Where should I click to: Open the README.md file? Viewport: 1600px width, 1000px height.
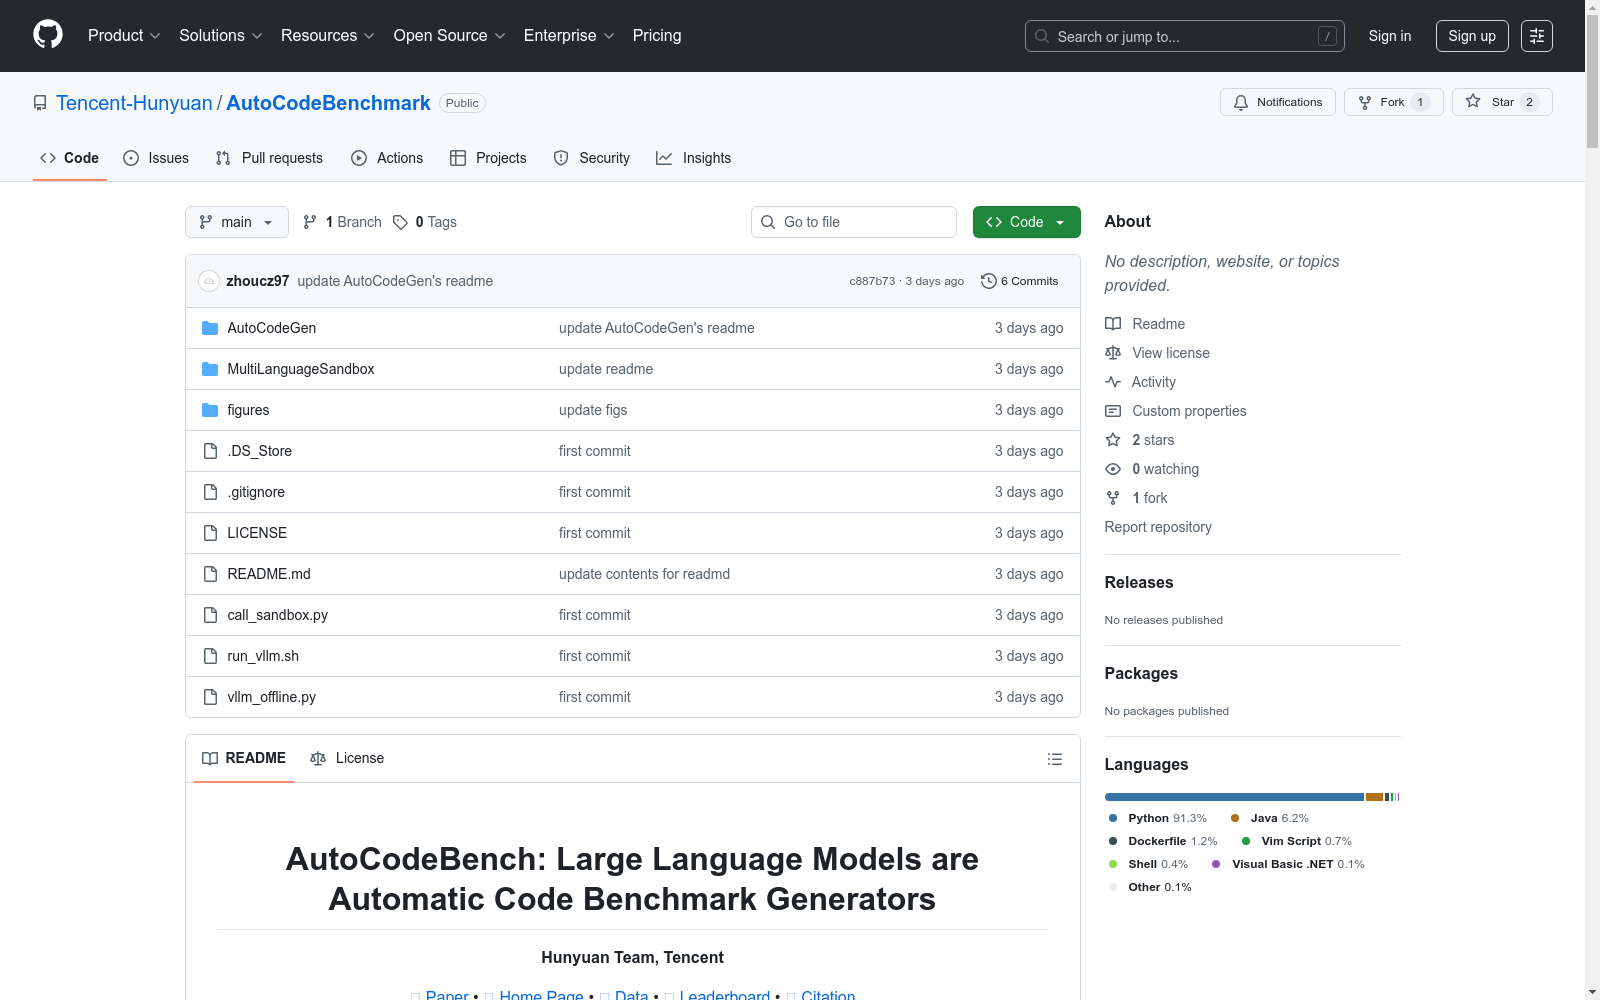pyautogui.click(x=269, y=574)
